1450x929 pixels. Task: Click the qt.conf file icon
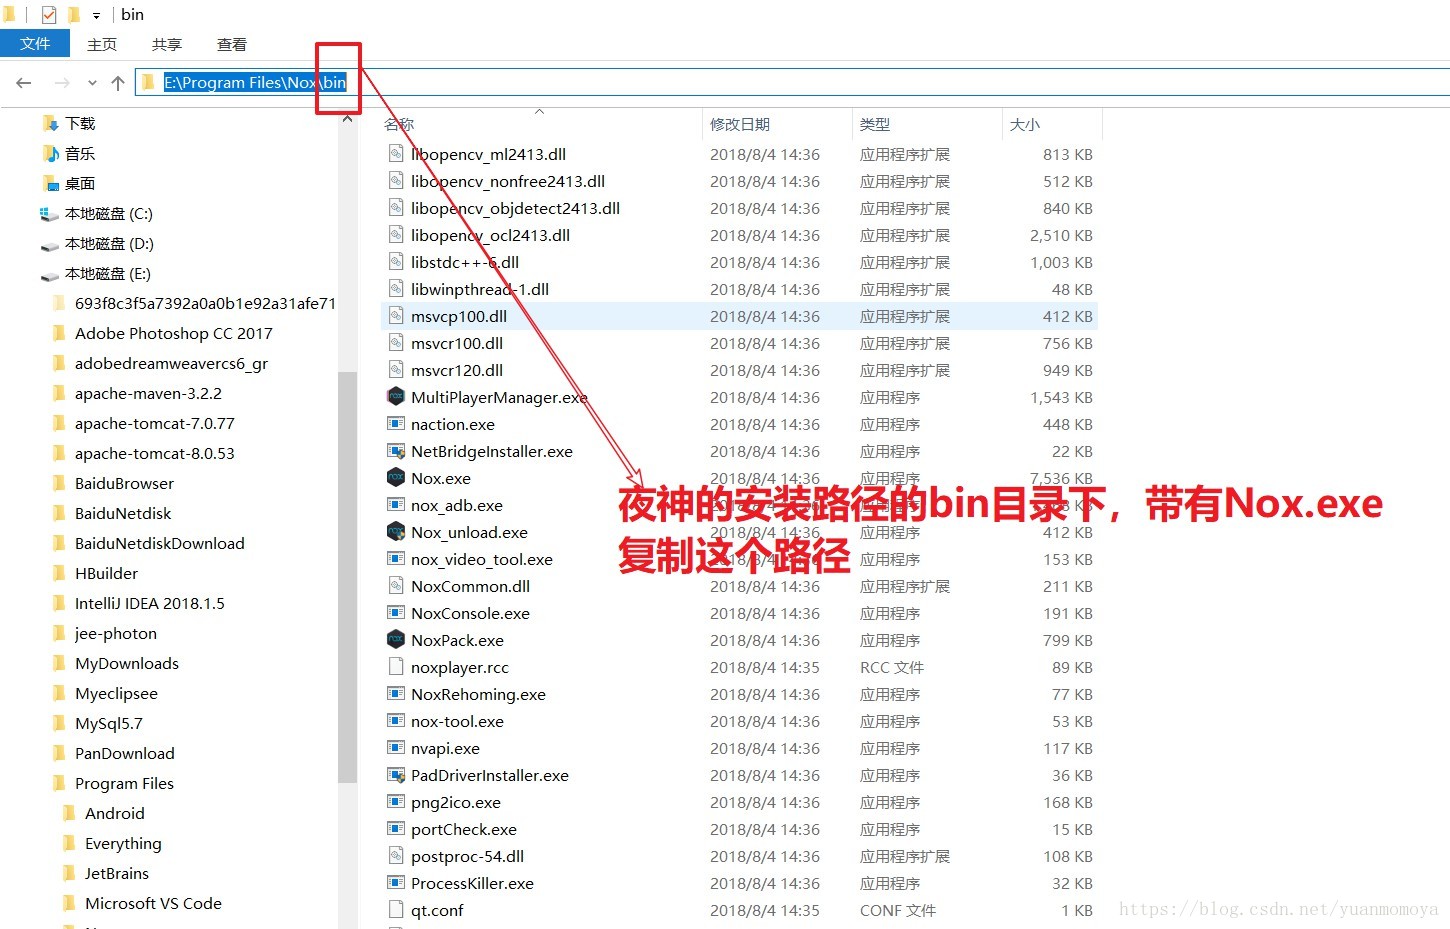coord(396,910)
